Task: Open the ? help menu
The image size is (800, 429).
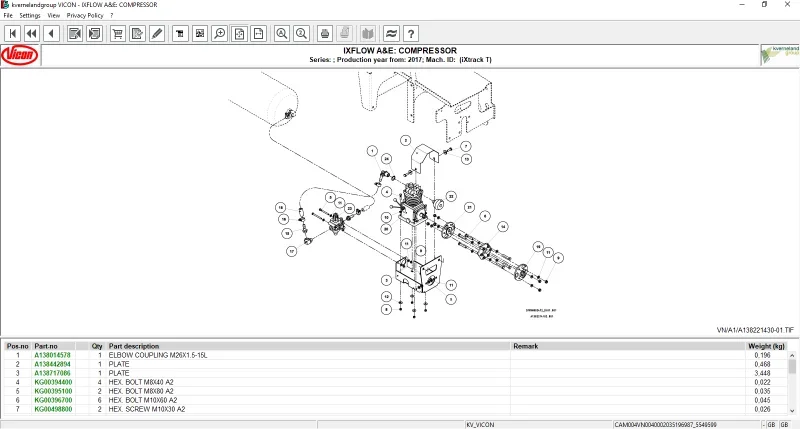Action: click(x=111, y=15)
